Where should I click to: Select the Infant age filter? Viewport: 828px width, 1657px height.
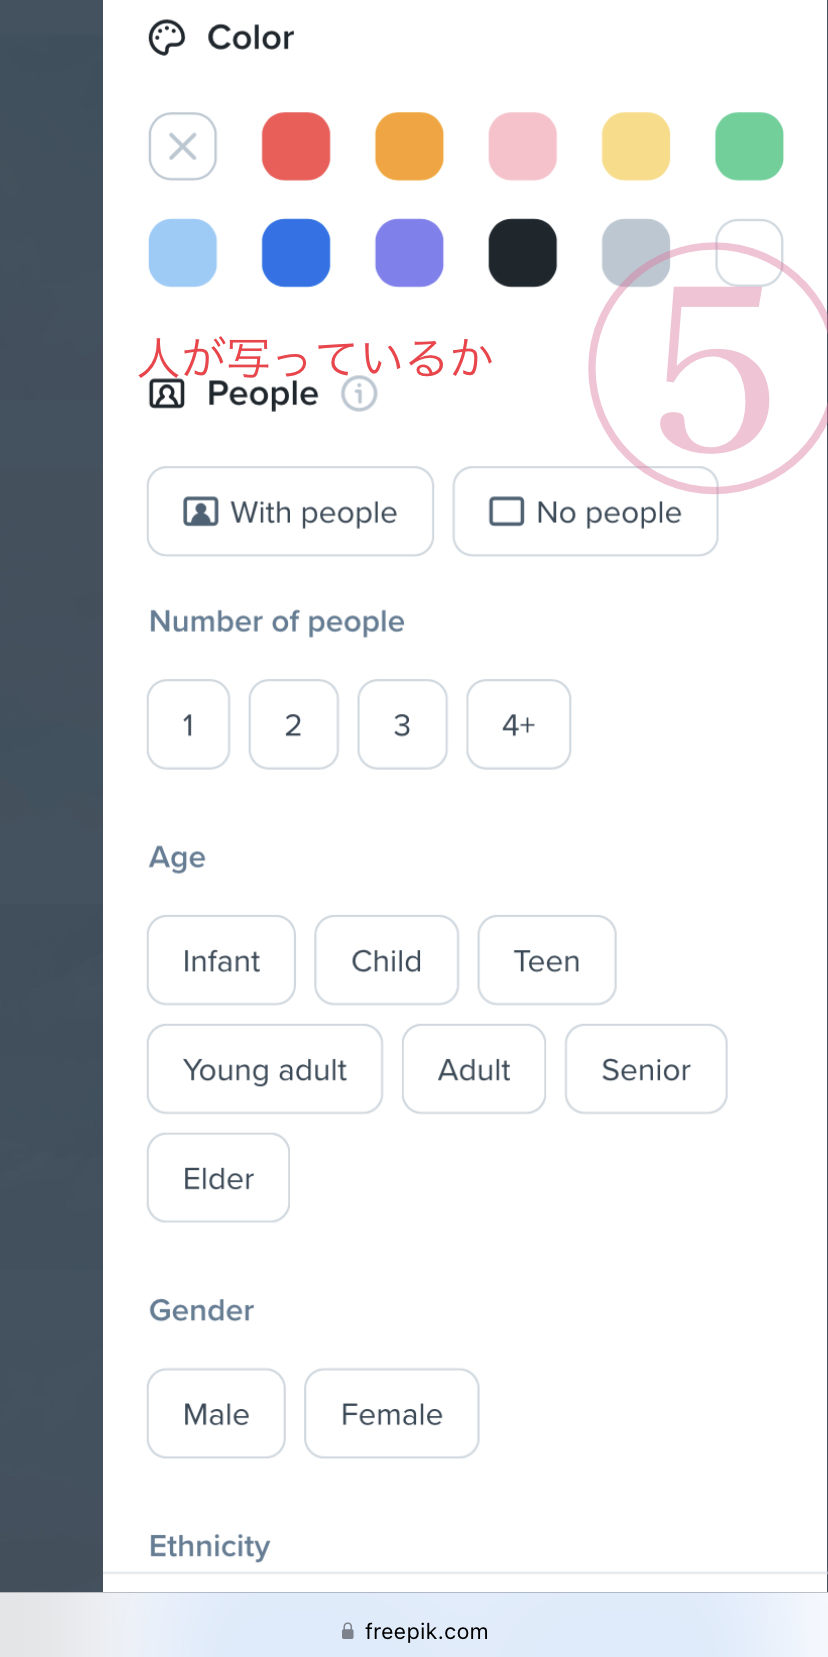tap(221, 961)
